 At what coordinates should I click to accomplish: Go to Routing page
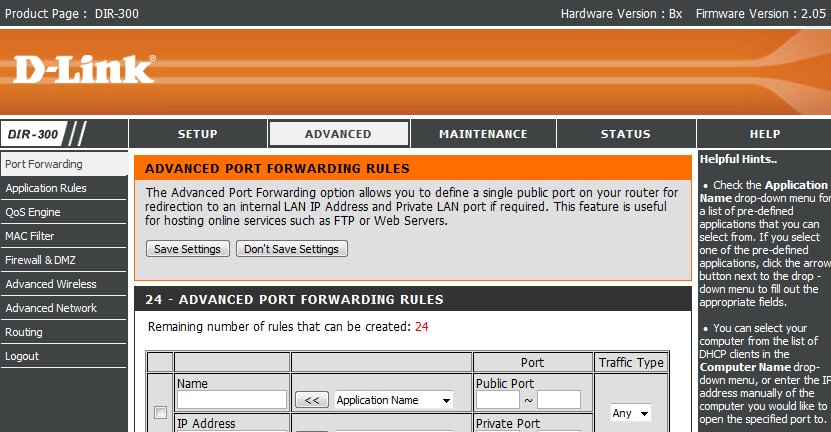coord(64,332)
